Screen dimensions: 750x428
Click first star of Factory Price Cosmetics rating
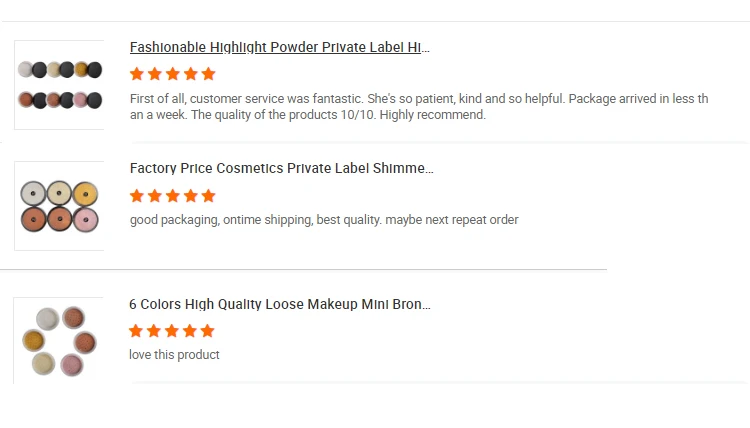coord(137,196)
